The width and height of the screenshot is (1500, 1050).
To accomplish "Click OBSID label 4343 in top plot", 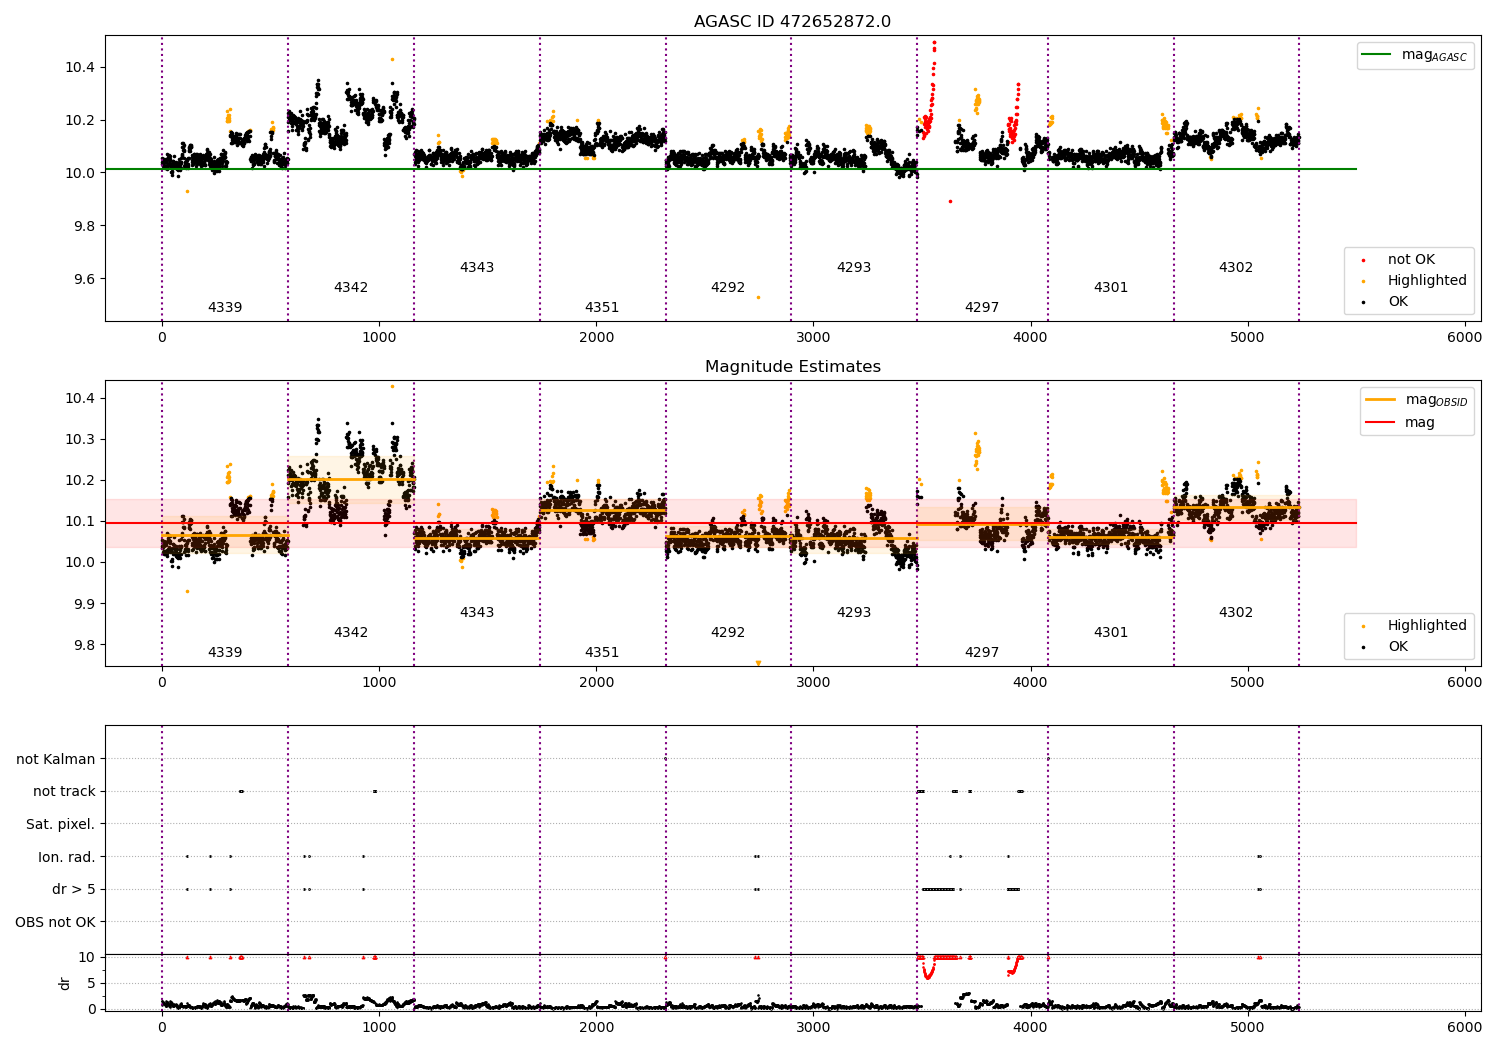I will click(x=477, y=268).
